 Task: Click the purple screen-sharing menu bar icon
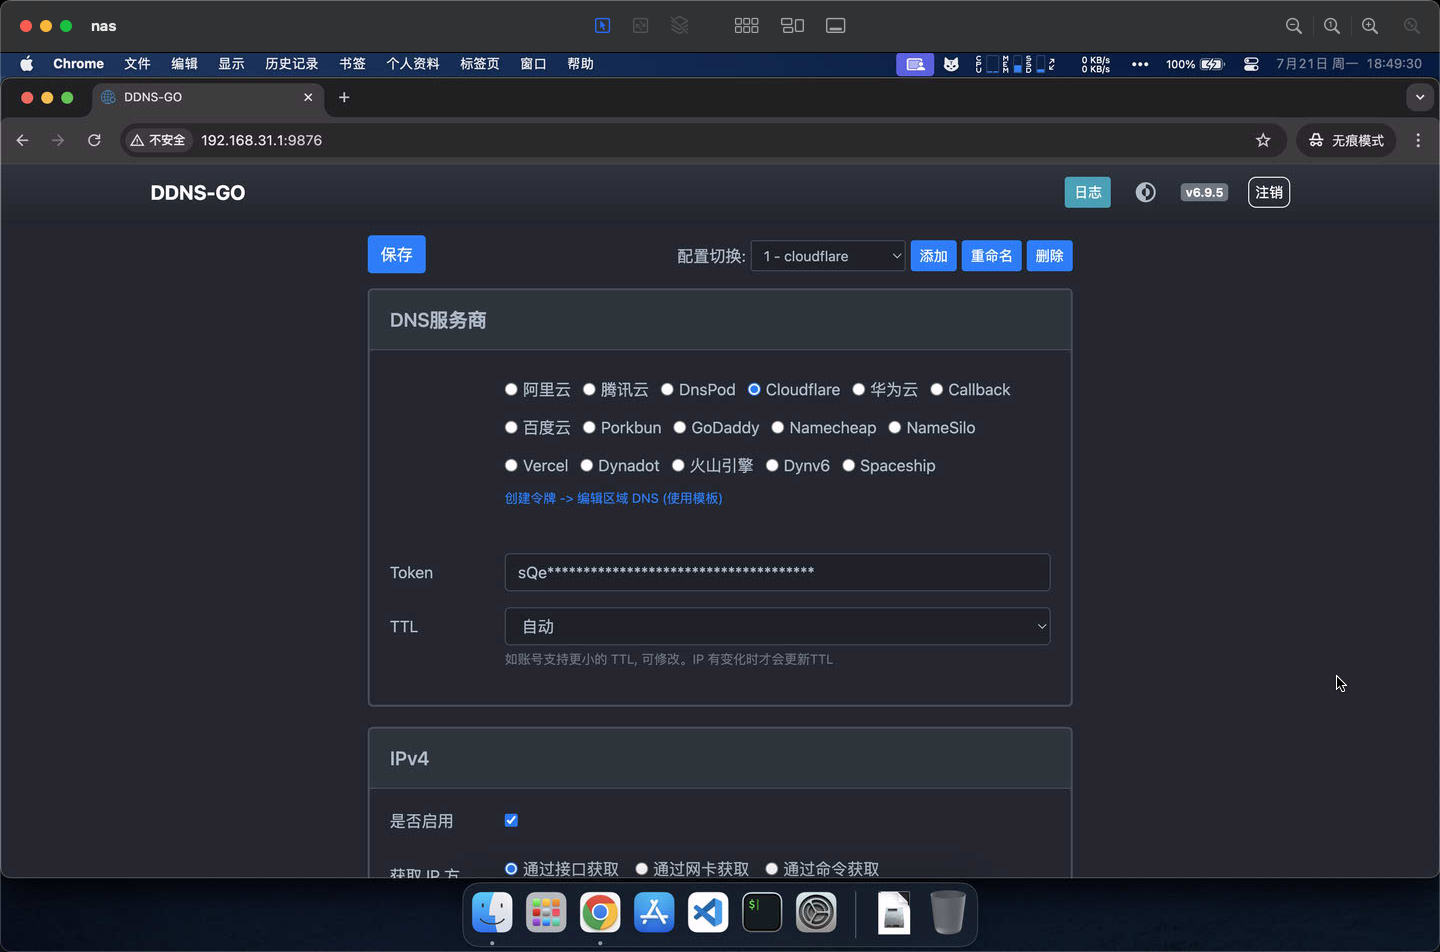[915, 64]
